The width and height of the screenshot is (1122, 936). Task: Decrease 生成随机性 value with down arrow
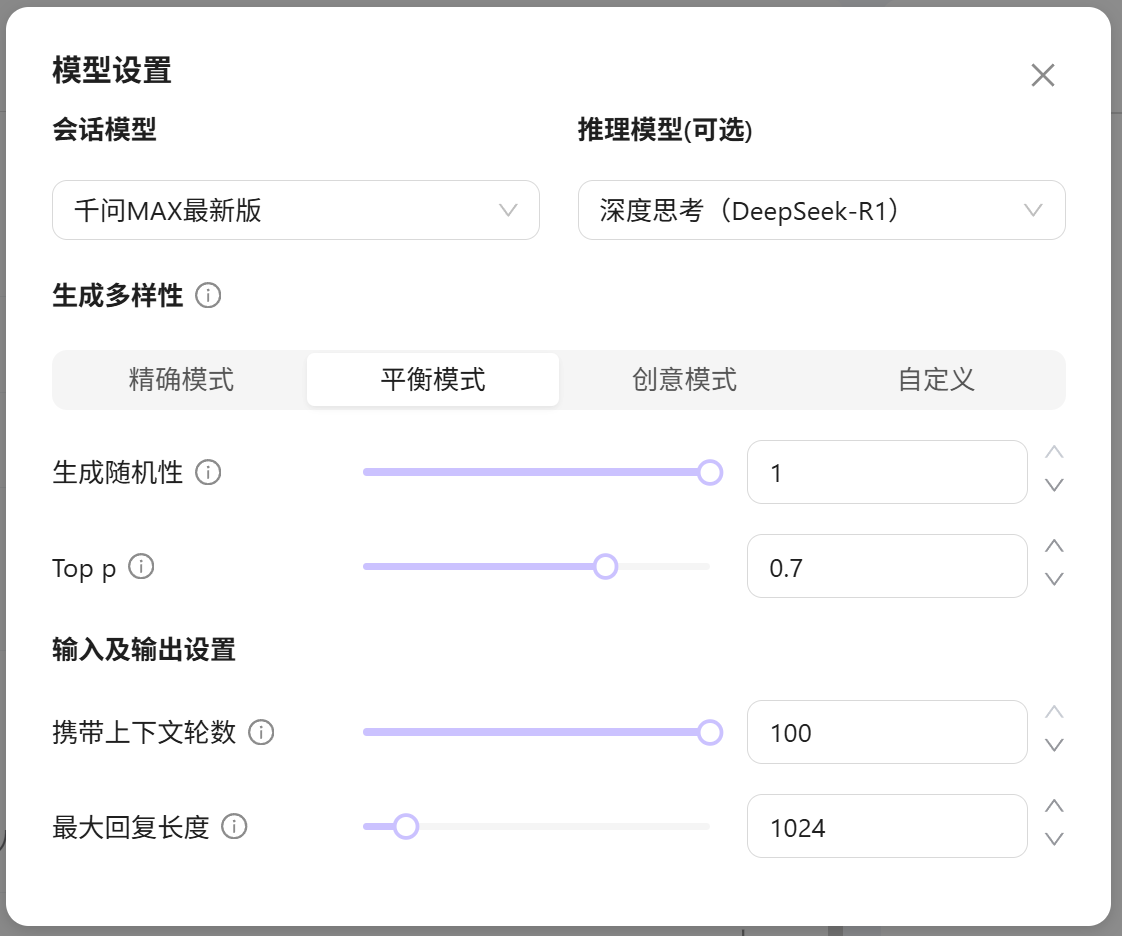point(1054,486)
